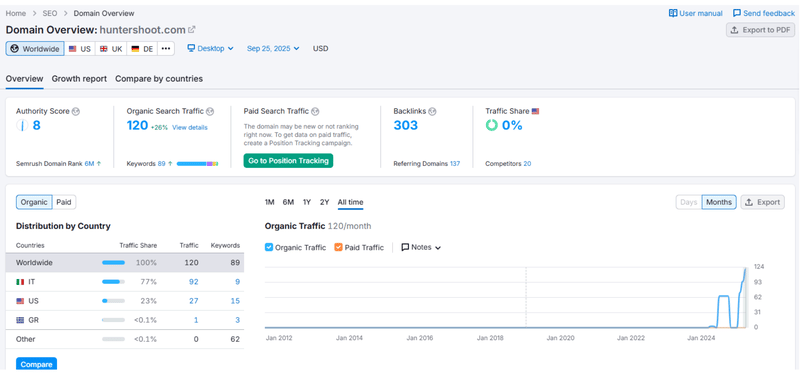
Task: Uncheck the Organic Traffic checkbox
Action: 269,247
